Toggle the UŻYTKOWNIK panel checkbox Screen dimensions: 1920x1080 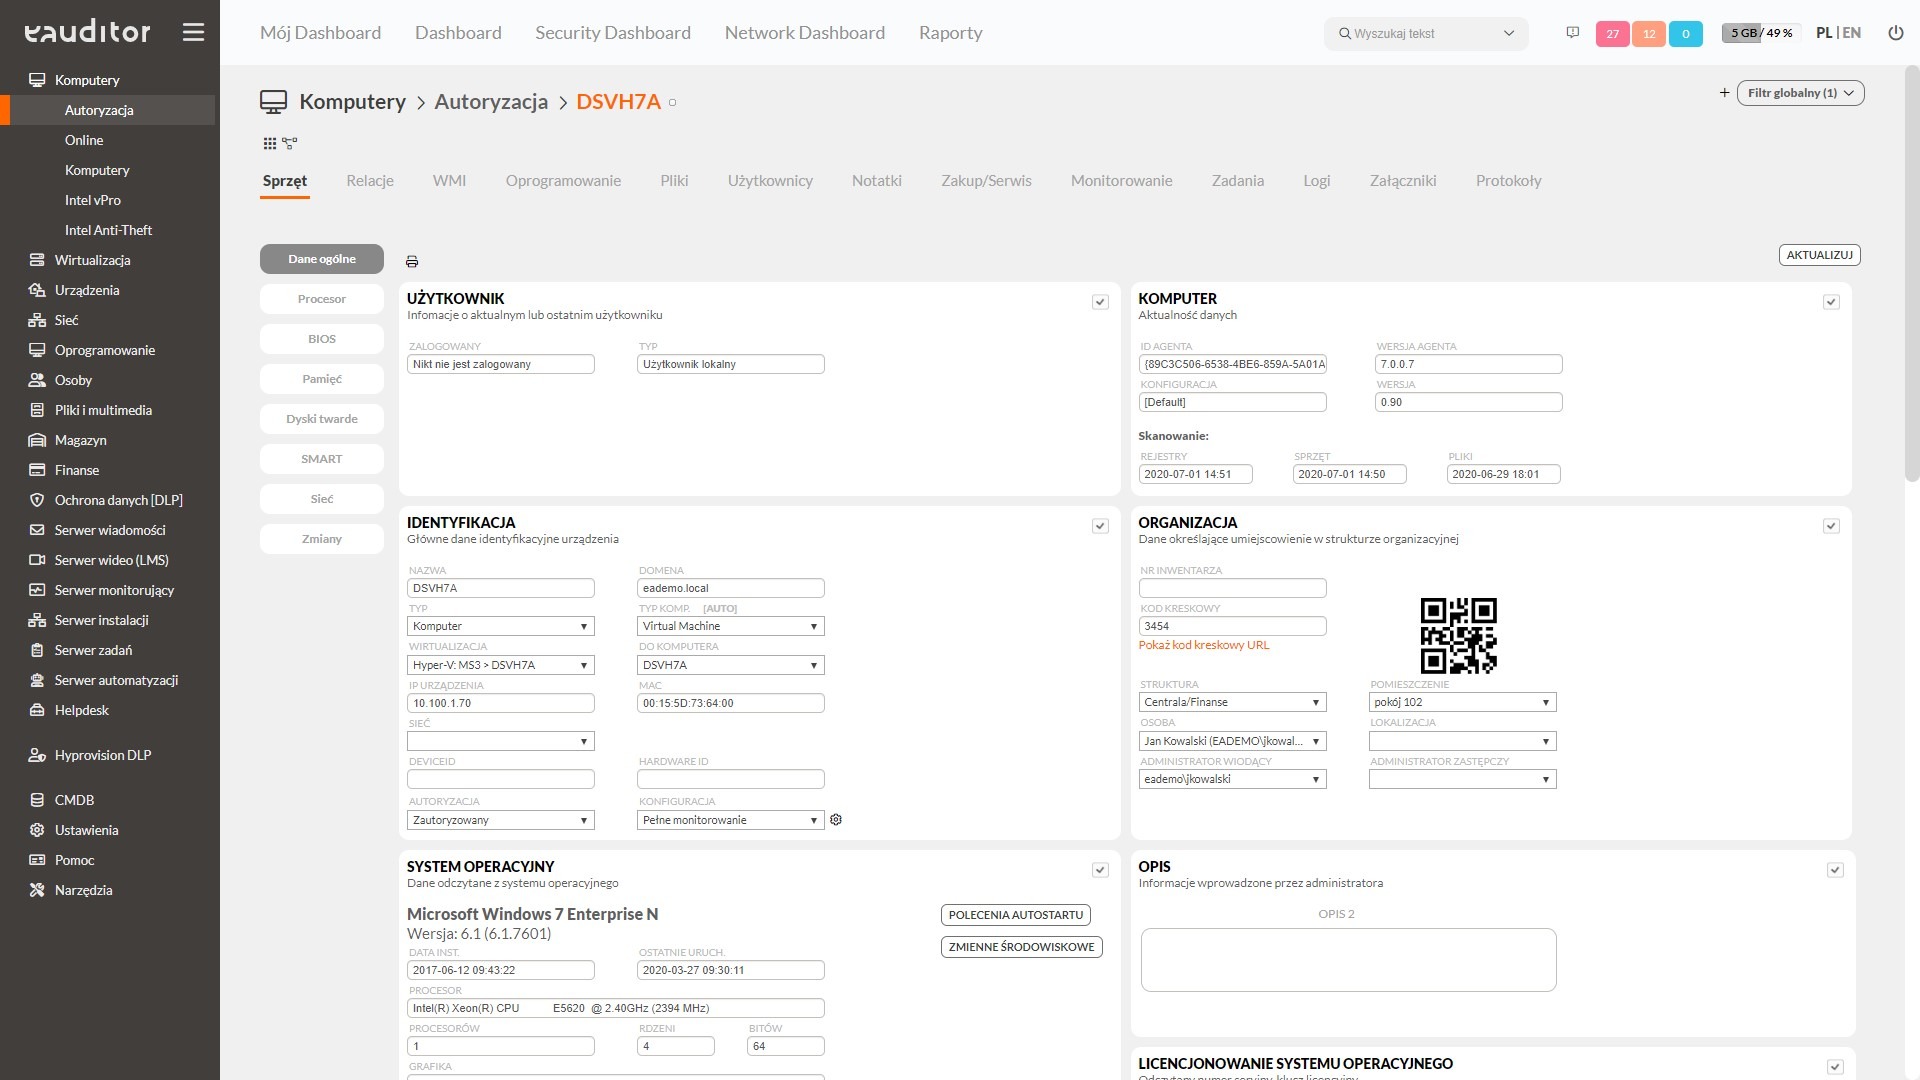click(1100, 302)
